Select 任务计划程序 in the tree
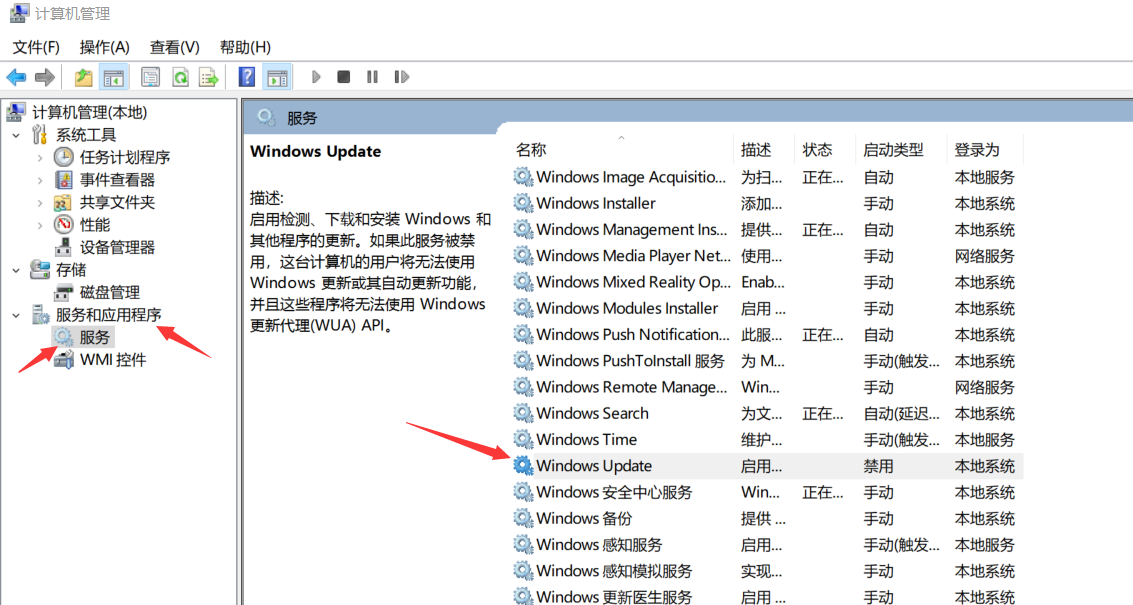 125,157
